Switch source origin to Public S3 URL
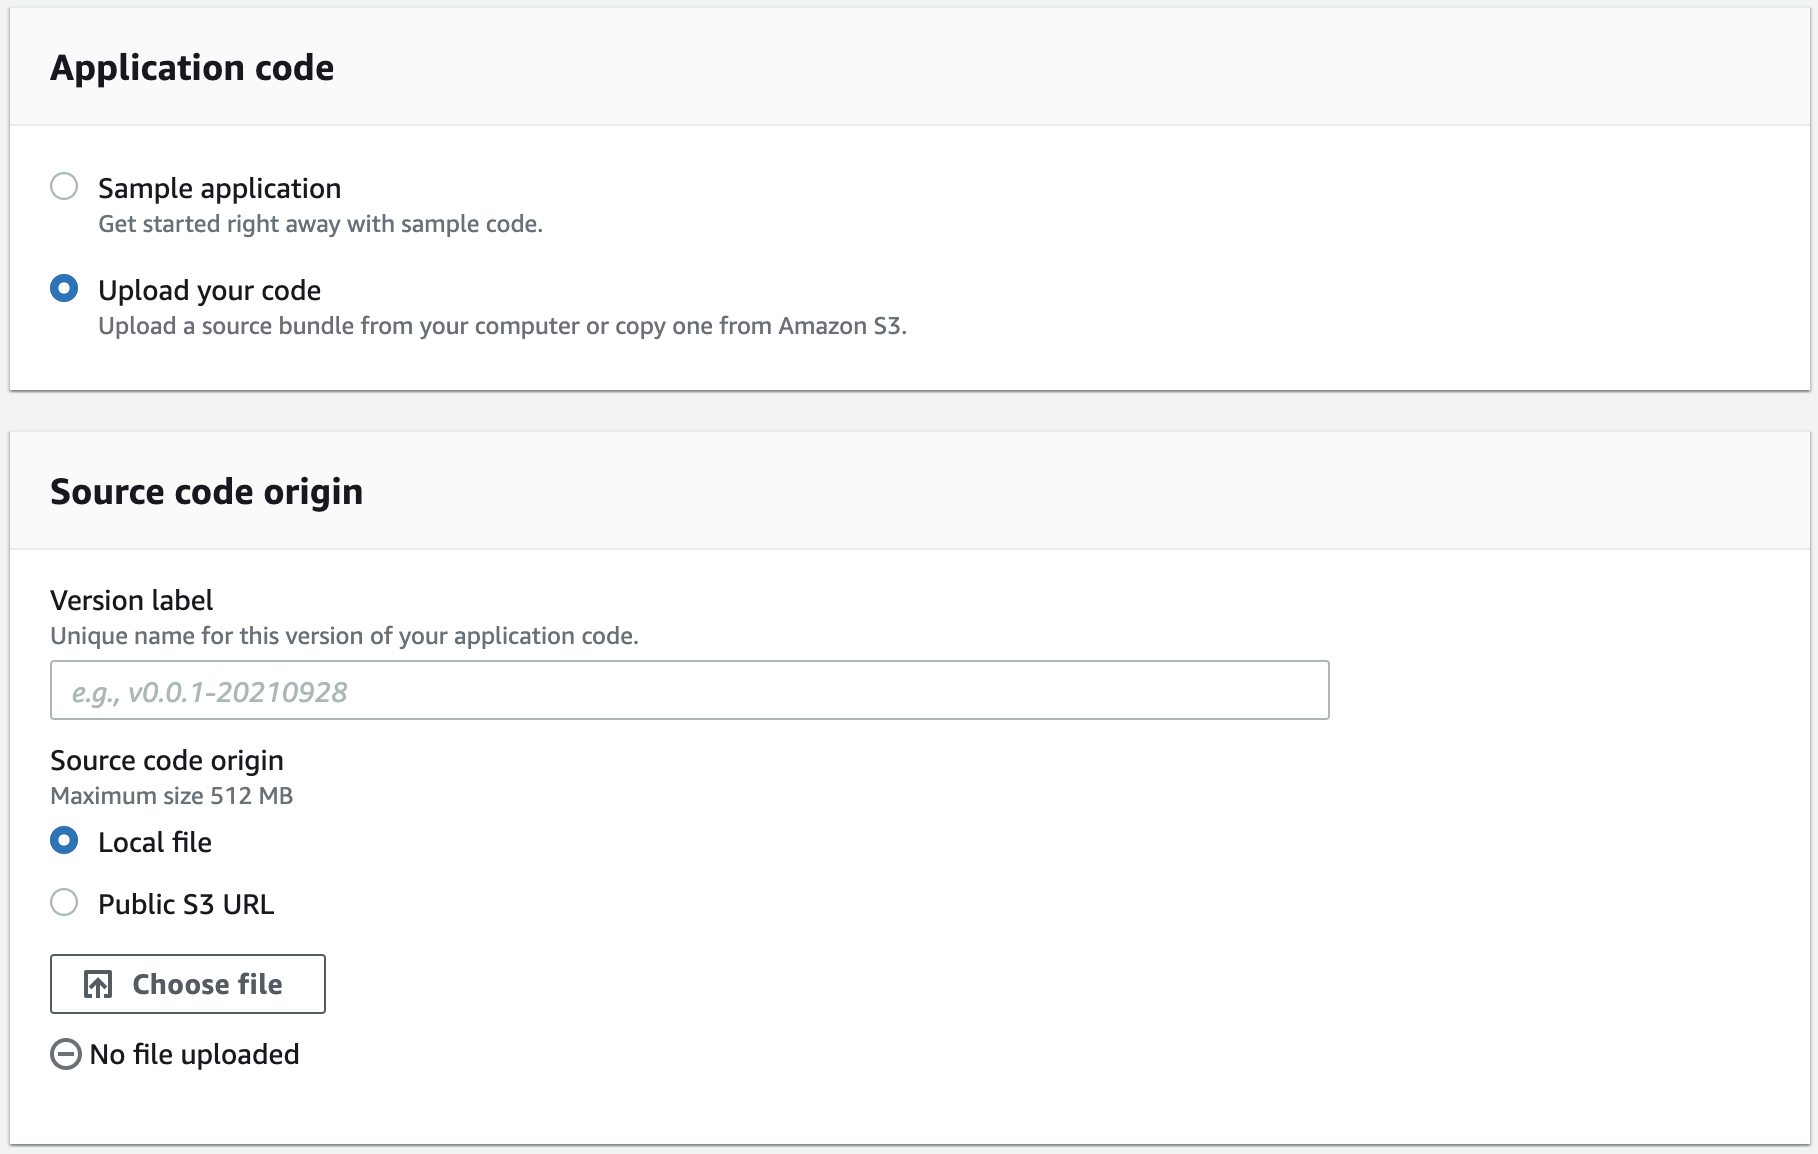The height and width of the screenshot is (1154, 1818). click(64, 903)
